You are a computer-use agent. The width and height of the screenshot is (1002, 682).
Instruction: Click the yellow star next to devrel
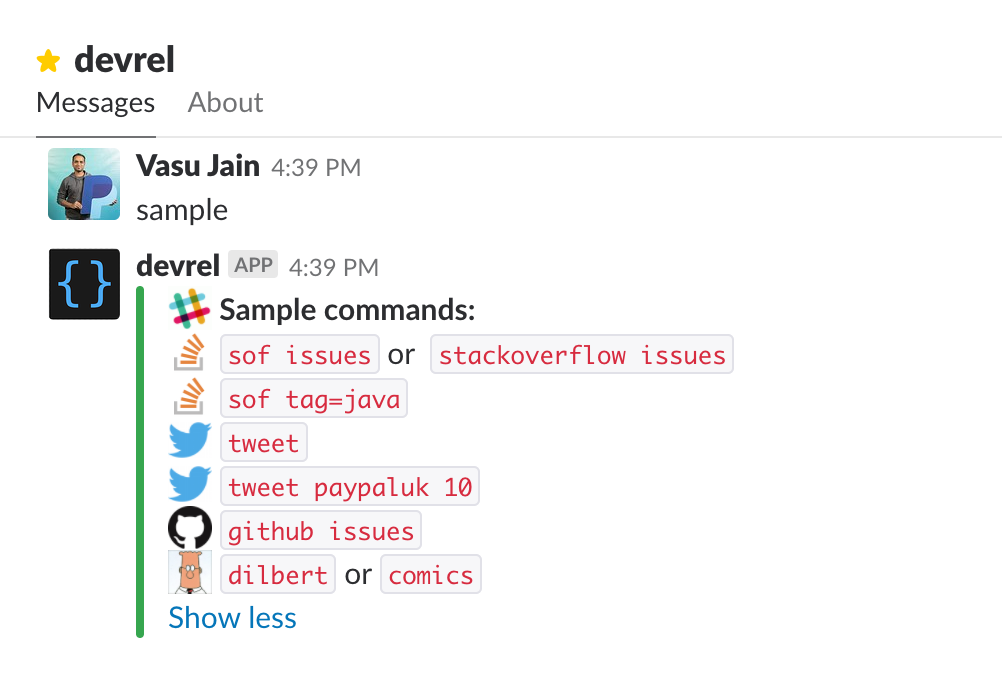click(x=48, y=62)
